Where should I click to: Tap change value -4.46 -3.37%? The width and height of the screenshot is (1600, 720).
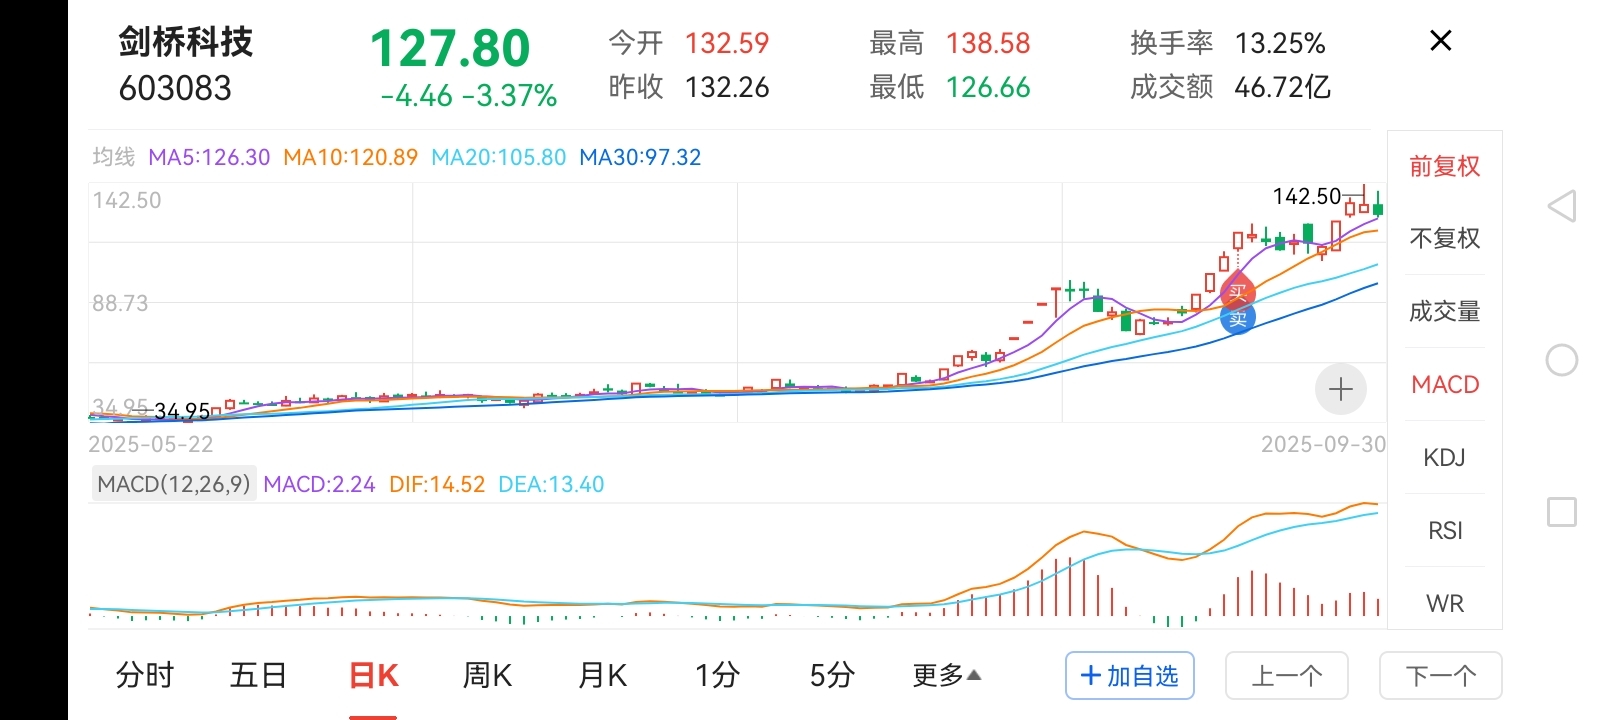tap(468, 96)
